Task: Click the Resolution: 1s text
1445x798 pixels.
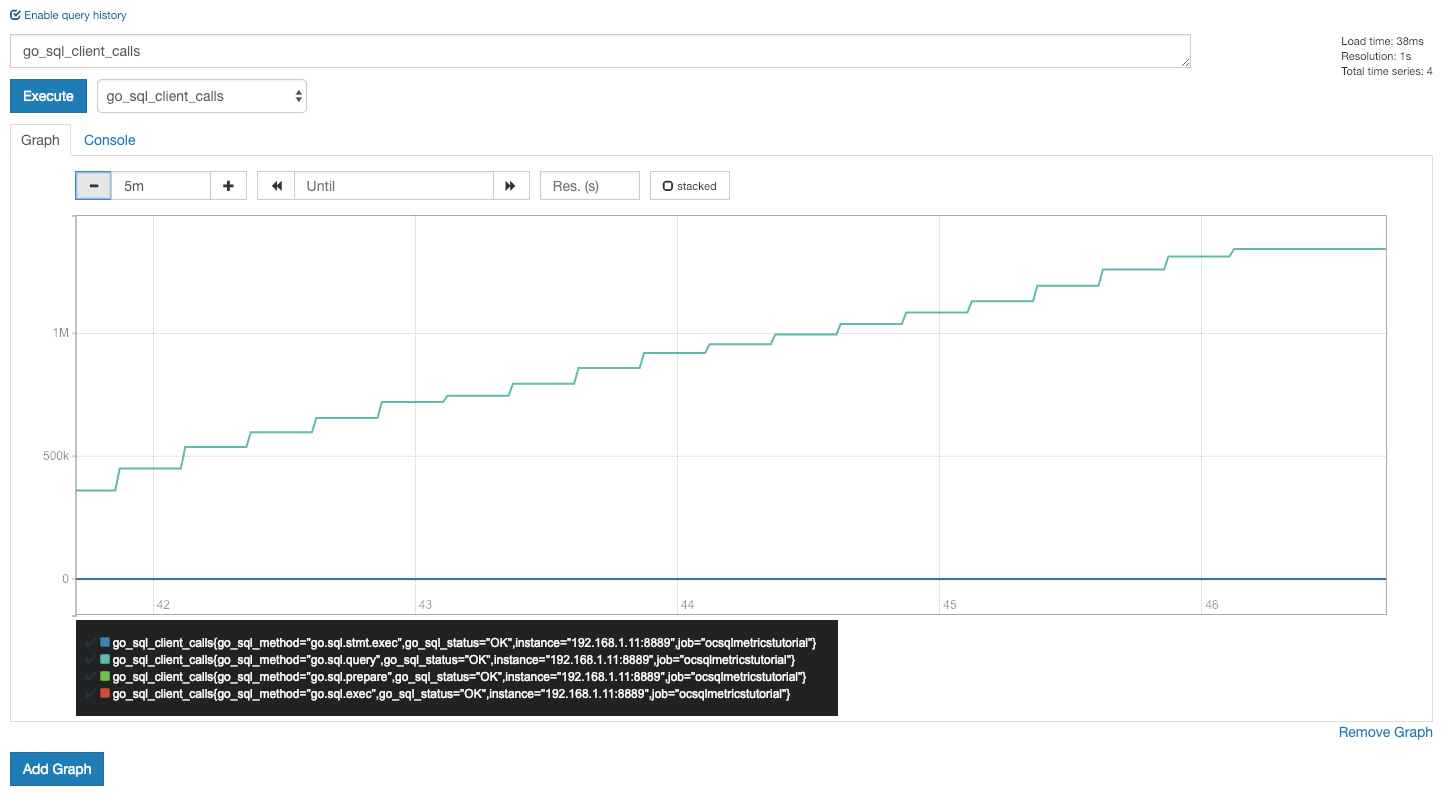Action: [x=1375, y=56]
